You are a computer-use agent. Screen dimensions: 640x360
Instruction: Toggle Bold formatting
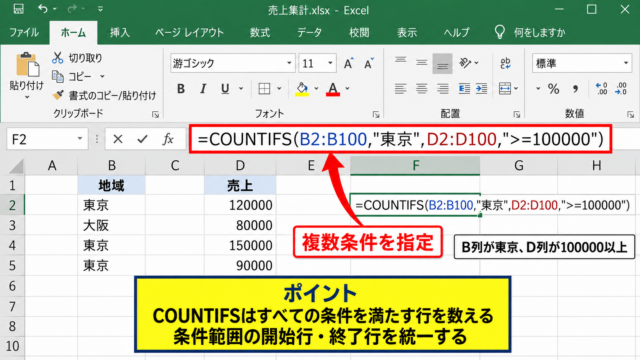click(181, 89)
